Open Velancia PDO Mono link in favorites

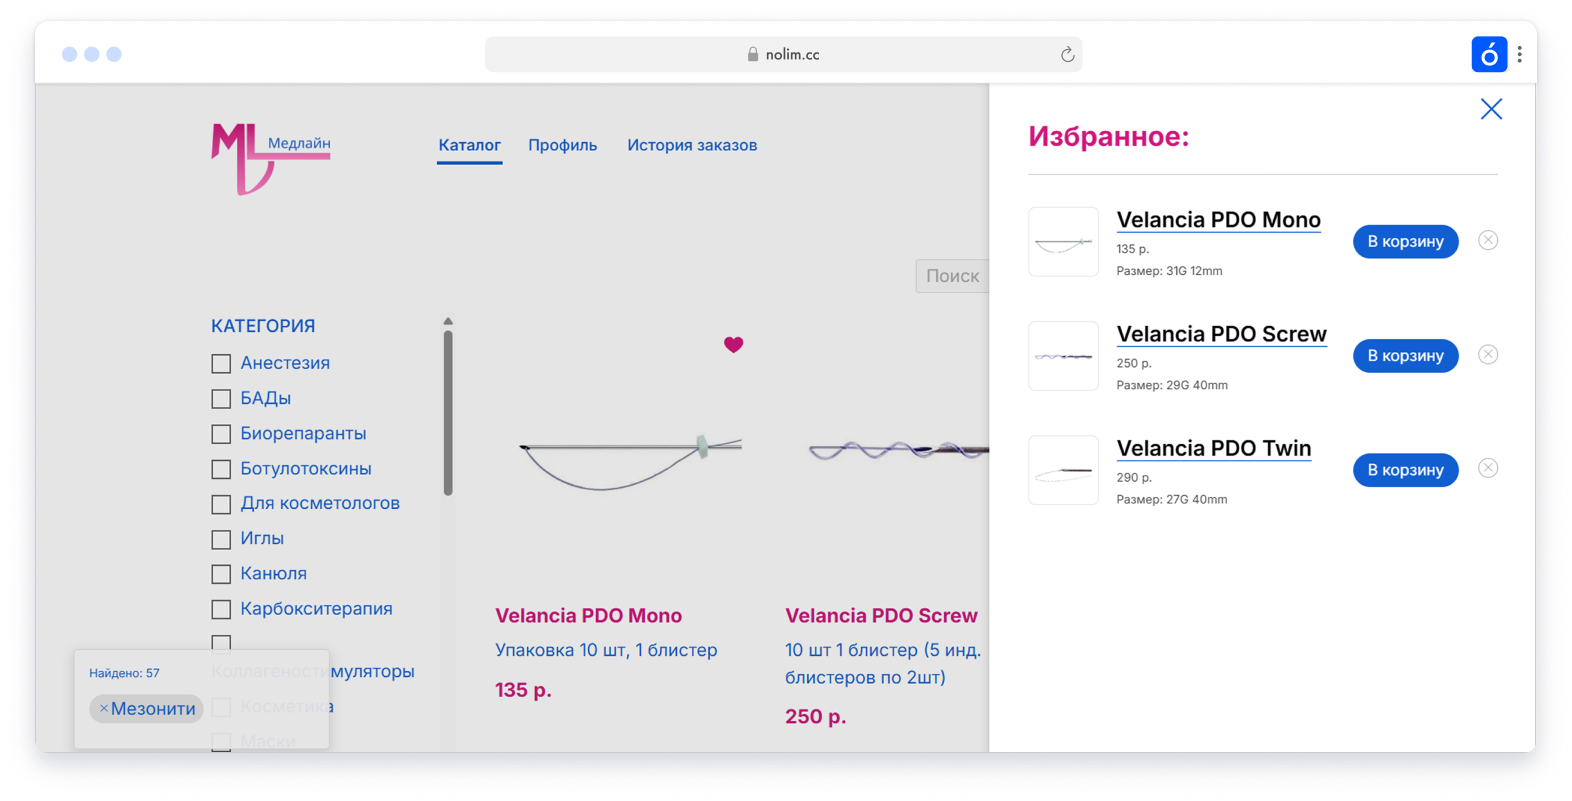point(1218,219)
